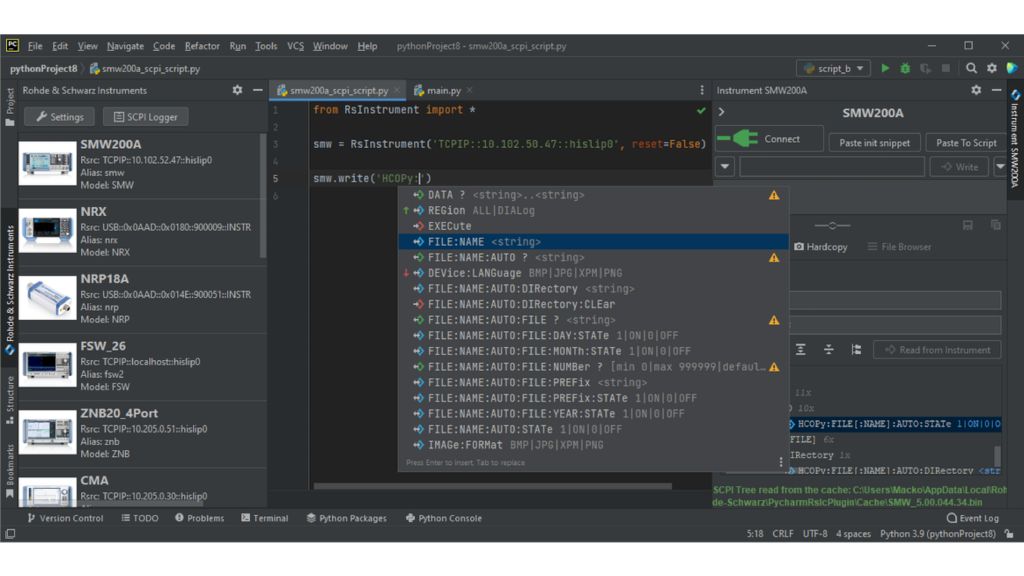Screen dimensions: 1024x576
Task: Run the script with the green play icon
Action: (x=885, y=69)
